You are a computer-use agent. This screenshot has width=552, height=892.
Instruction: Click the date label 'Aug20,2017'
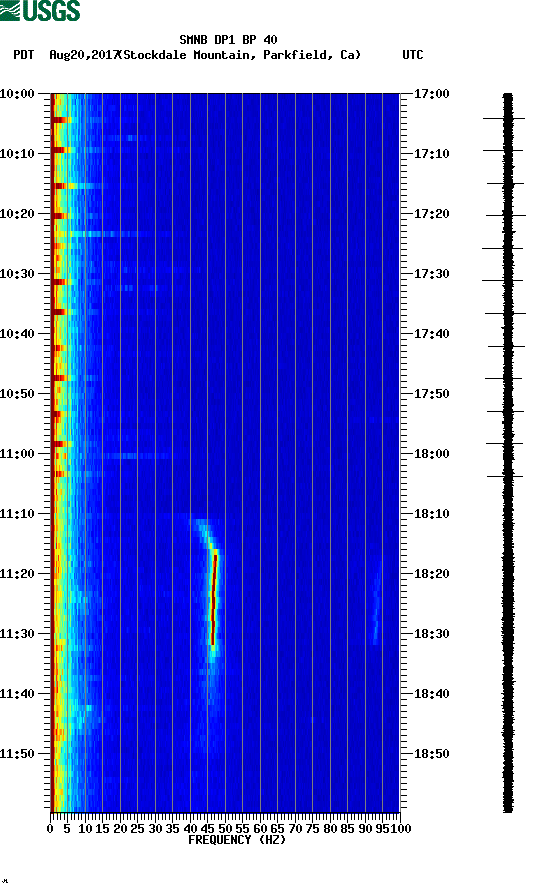tap(84, 55)
